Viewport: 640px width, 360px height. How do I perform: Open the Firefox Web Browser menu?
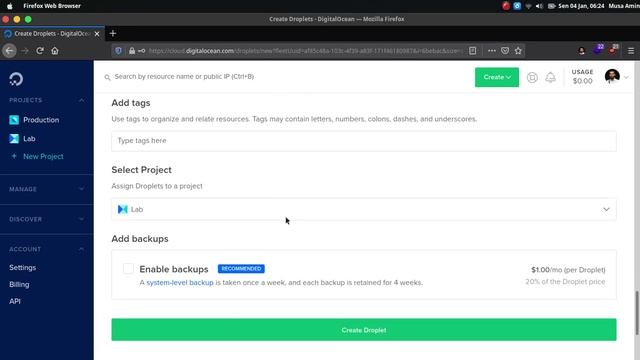(52, 6)
